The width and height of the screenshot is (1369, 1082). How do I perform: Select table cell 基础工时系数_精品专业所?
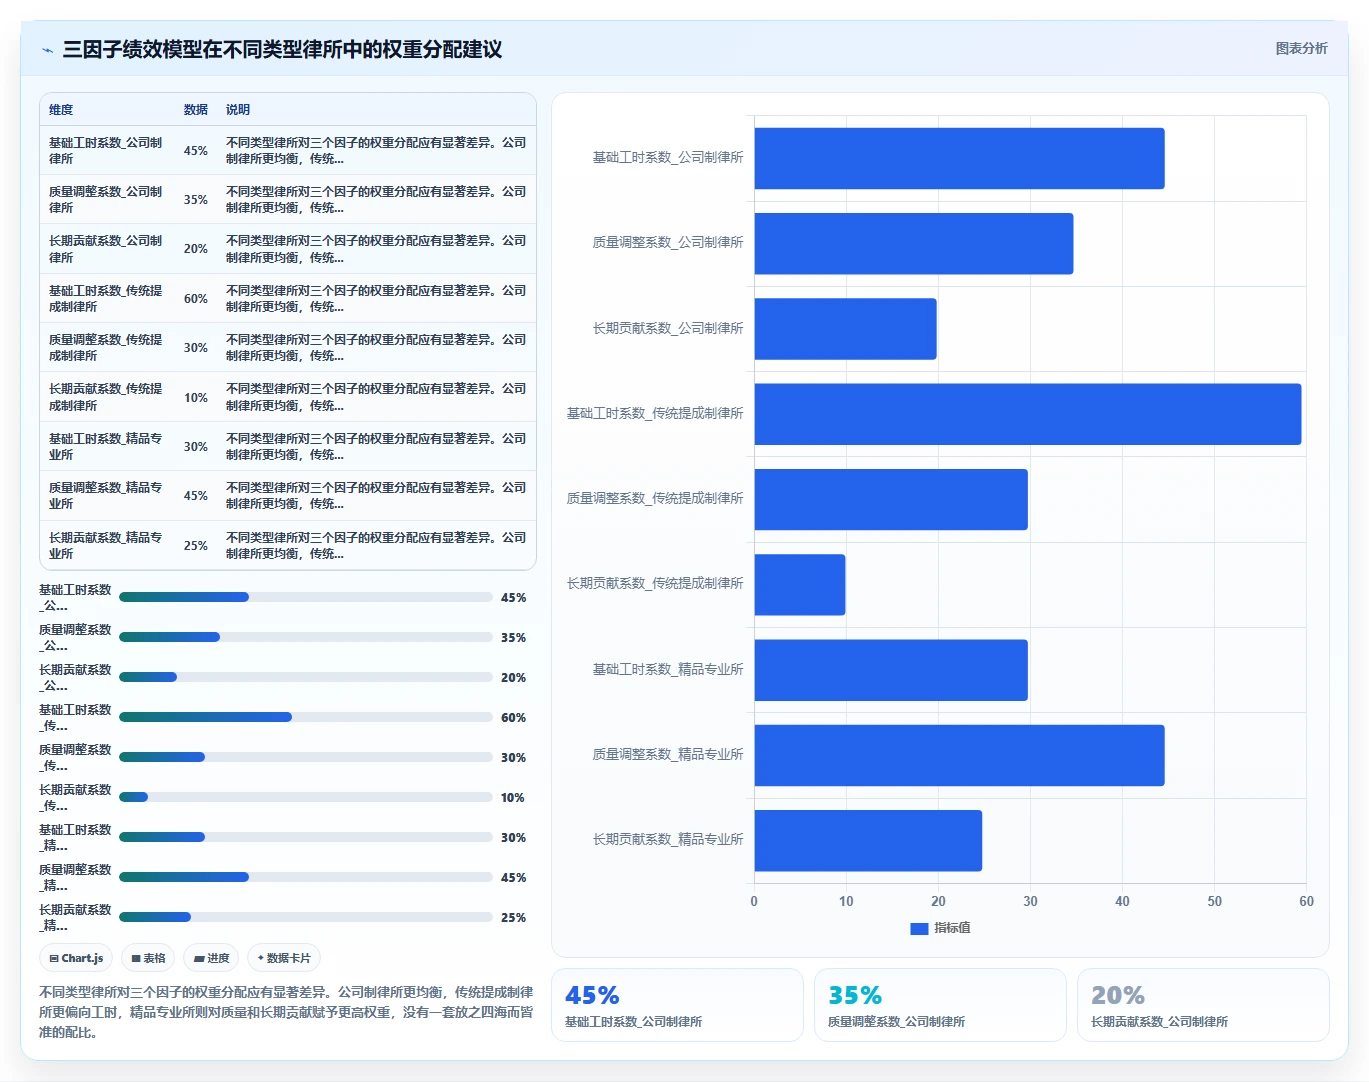tap(106, 447)
